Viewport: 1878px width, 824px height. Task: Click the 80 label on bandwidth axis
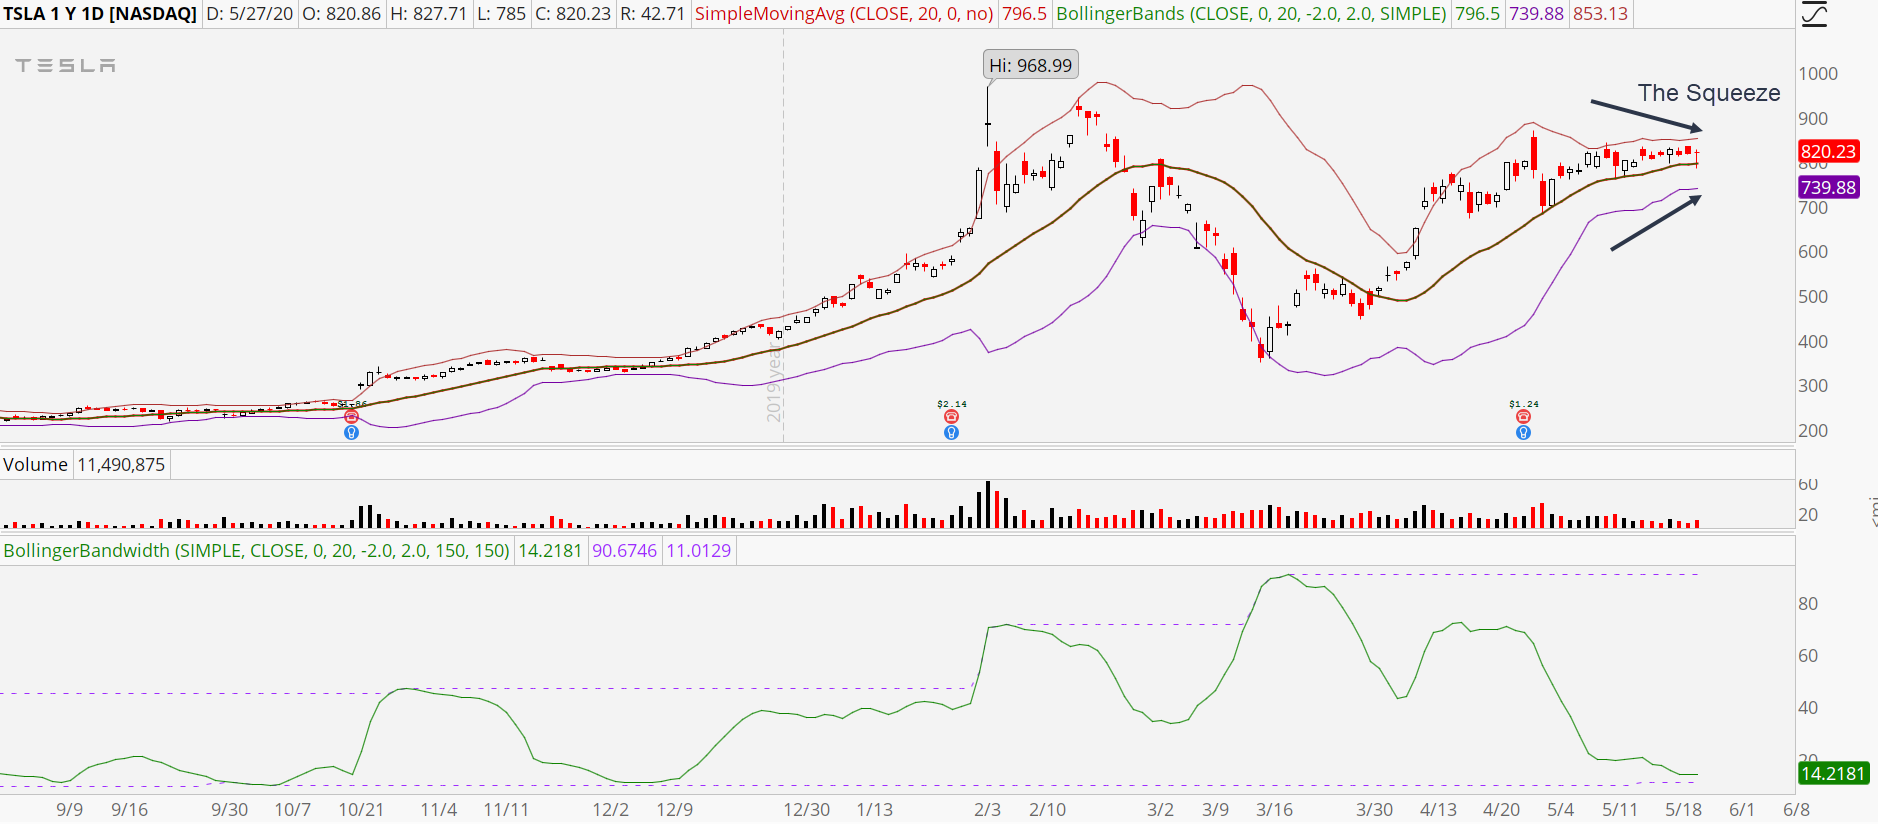tap(1808, 604)
